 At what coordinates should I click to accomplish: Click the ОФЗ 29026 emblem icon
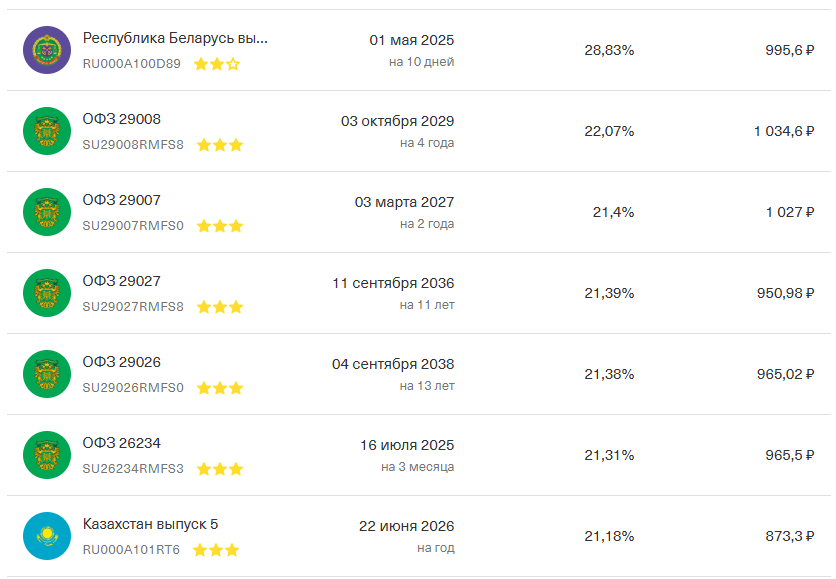coord(47,374)
